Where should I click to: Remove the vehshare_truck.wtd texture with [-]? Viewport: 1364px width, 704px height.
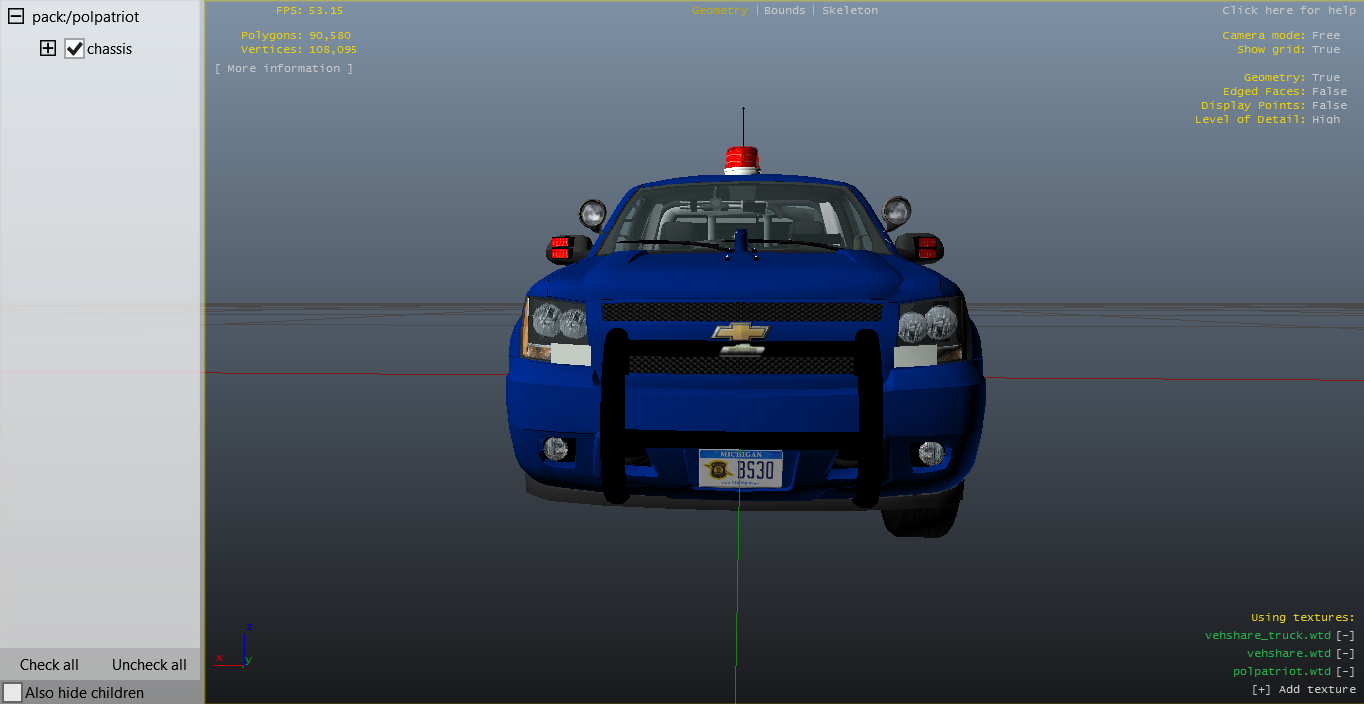tap(1345, 635)
